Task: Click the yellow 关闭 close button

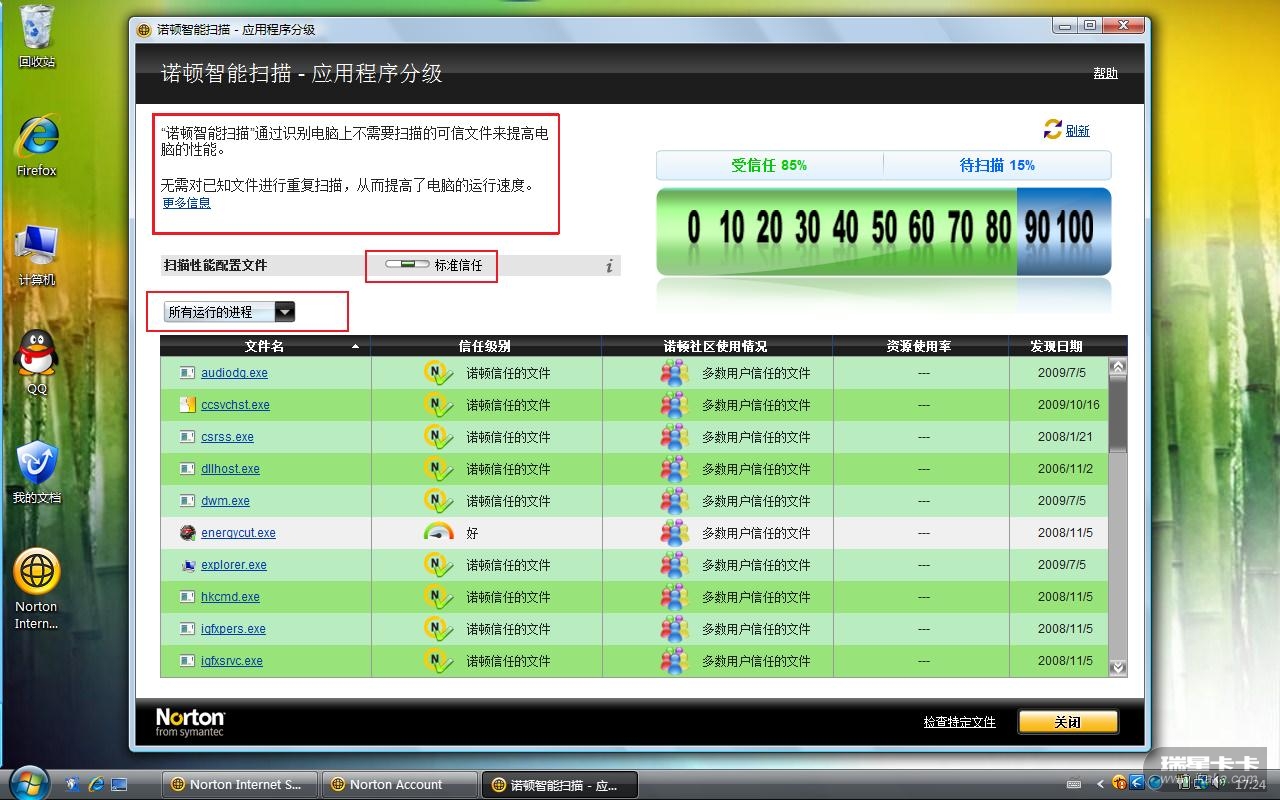Action: pos(1068,722)
